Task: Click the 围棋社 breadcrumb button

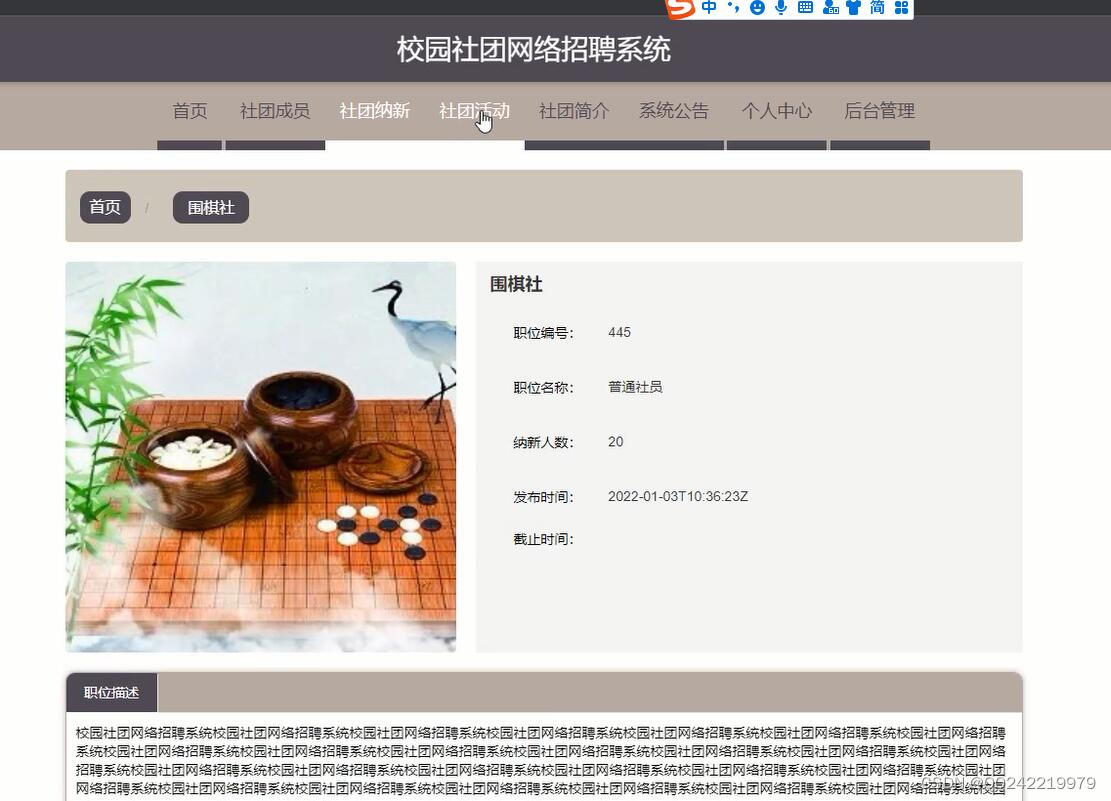Action: (210, 207)
